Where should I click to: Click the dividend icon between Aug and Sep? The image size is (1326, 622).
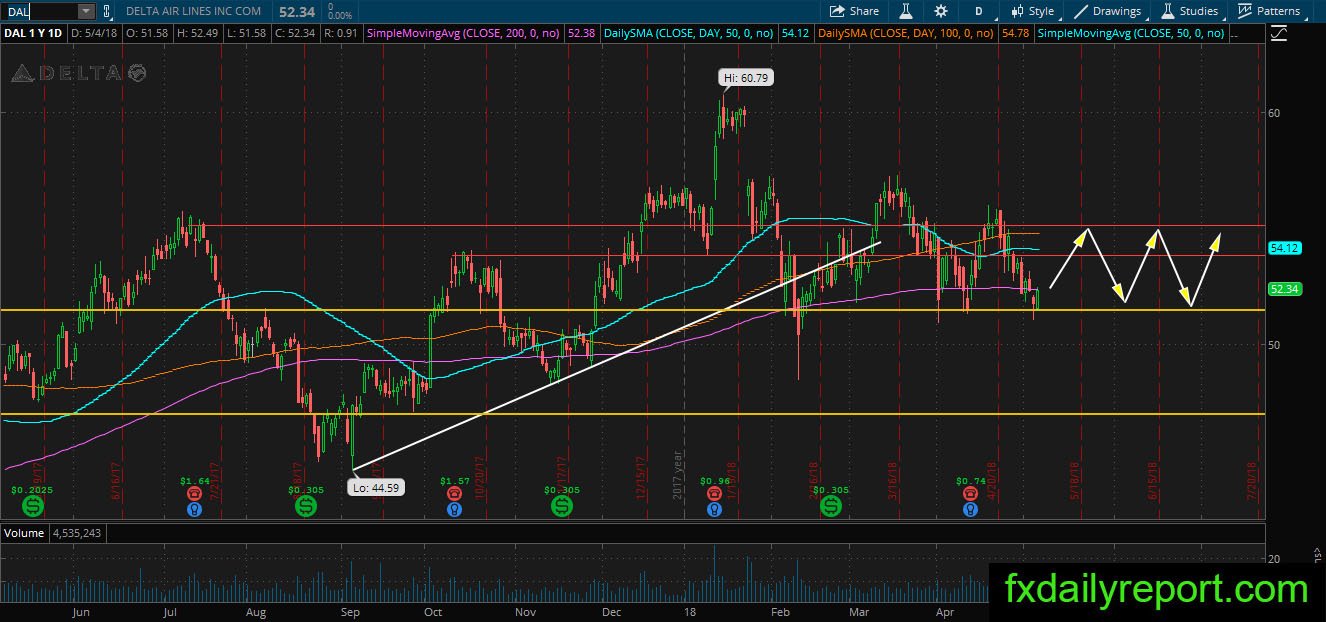coord(304,508)
